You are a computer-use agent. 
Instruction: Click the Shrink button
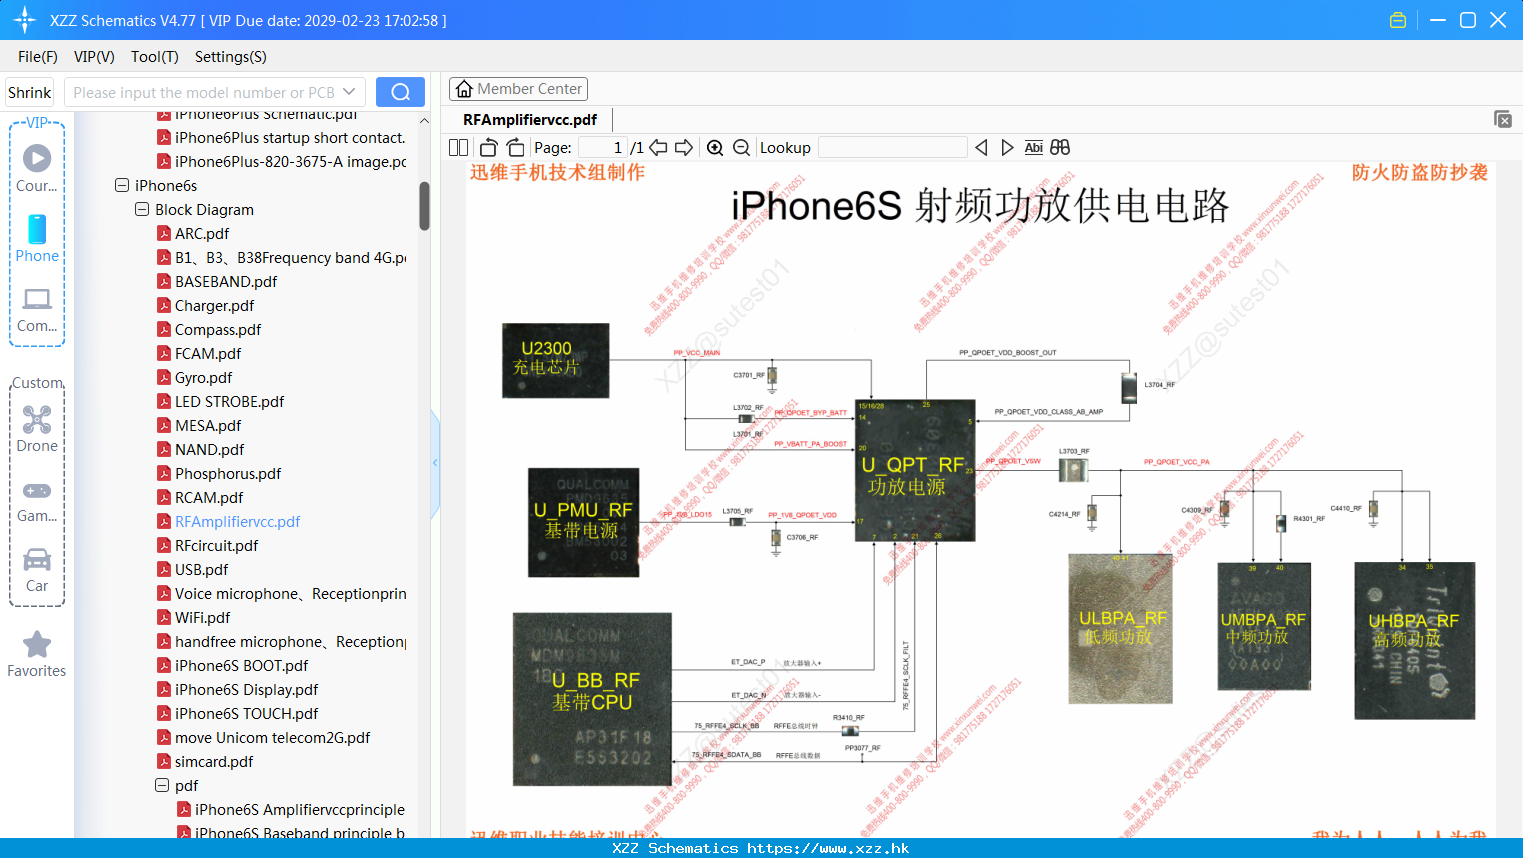click(30, 92)
